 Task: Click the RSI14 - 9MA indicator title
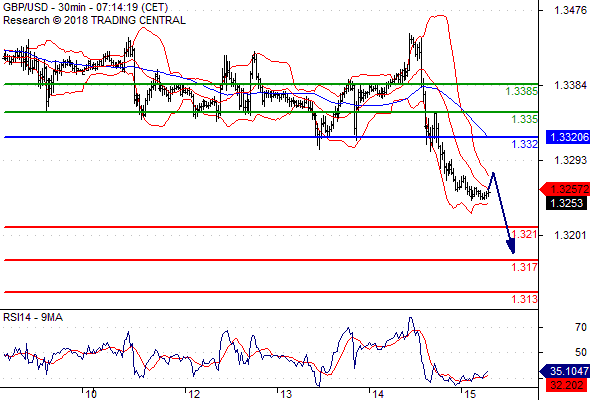(33, 318)
